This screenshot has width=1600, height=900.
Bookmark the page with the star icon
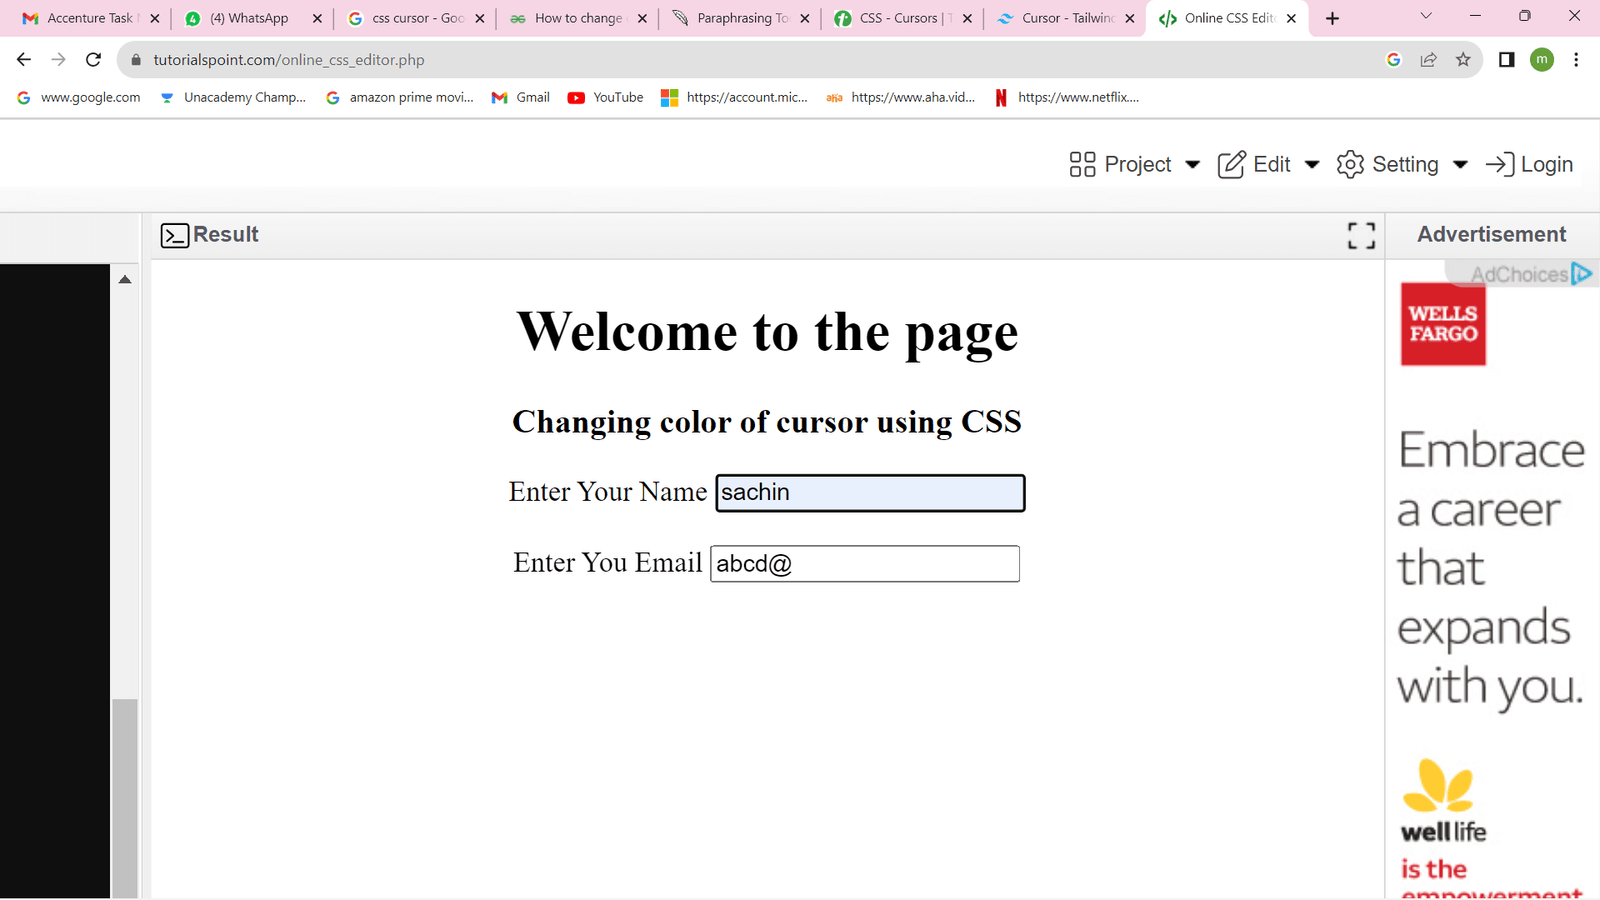point(1464,59)
